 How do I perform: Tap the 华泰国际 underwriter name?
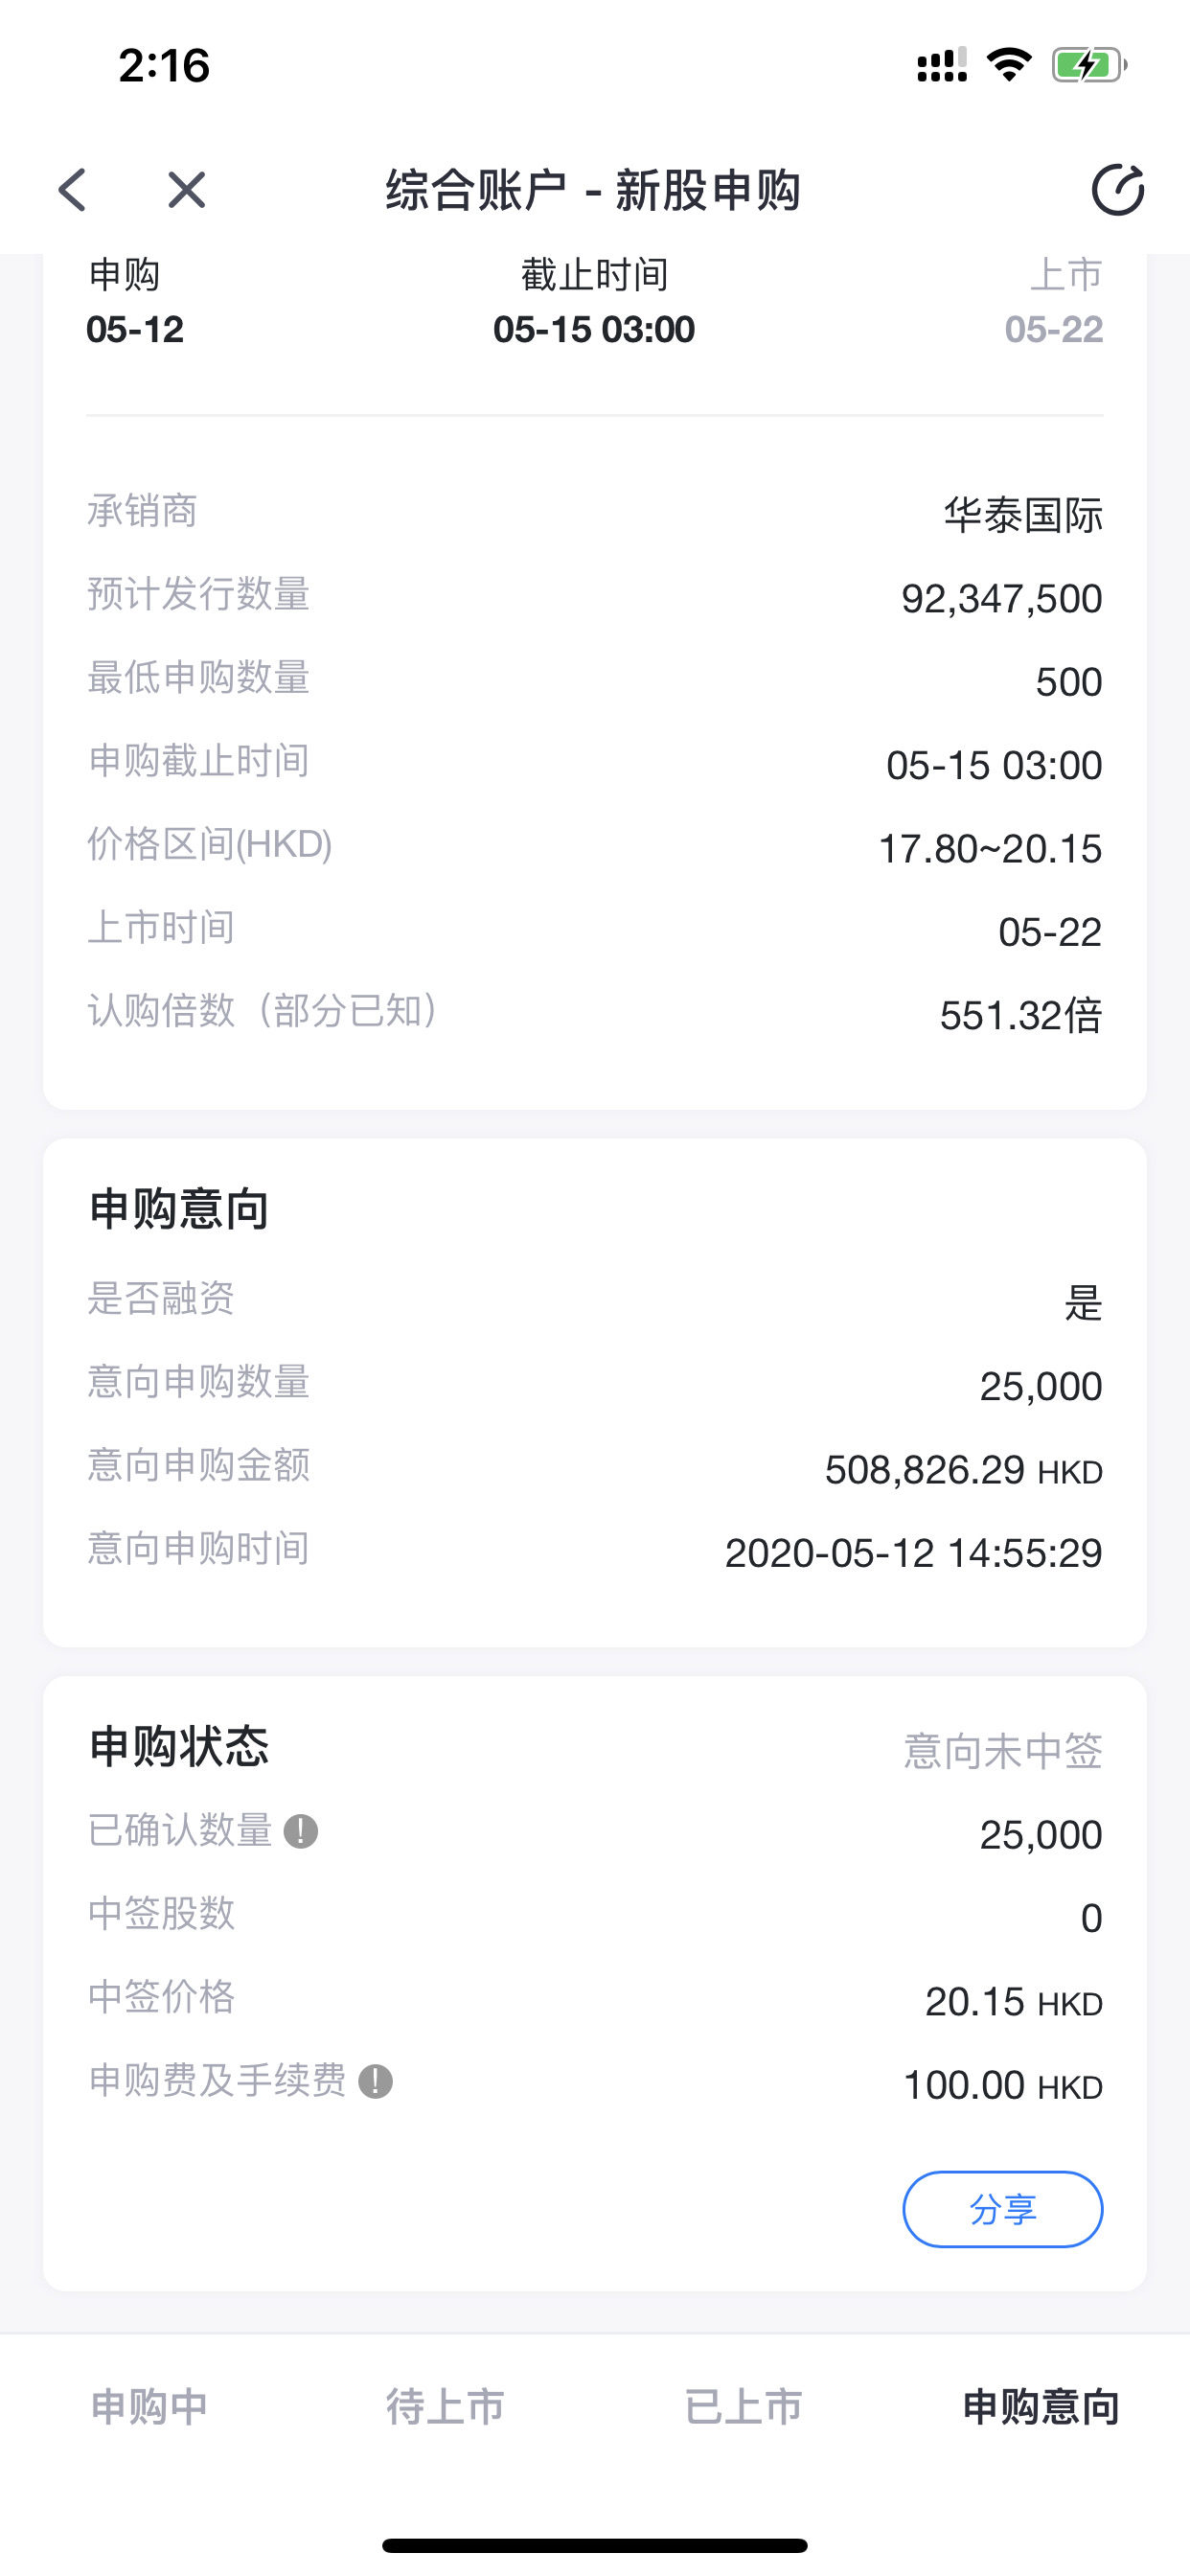[1022, 516]
